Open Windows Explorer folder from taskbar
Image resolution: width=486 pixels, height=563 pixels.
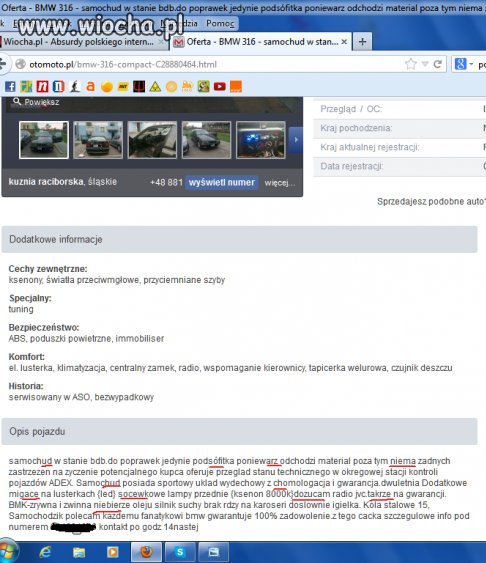[79, 552]
